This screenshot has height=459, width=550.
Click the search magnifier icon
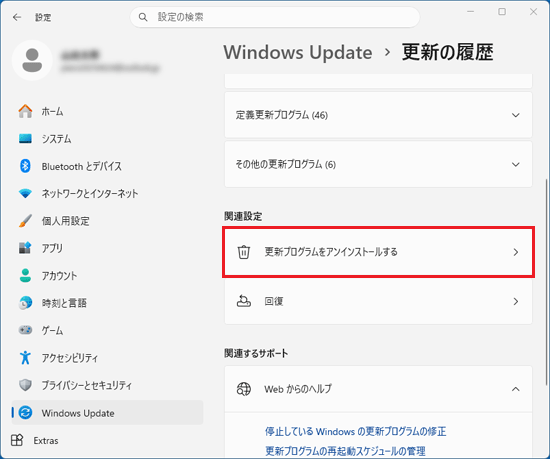143,17
